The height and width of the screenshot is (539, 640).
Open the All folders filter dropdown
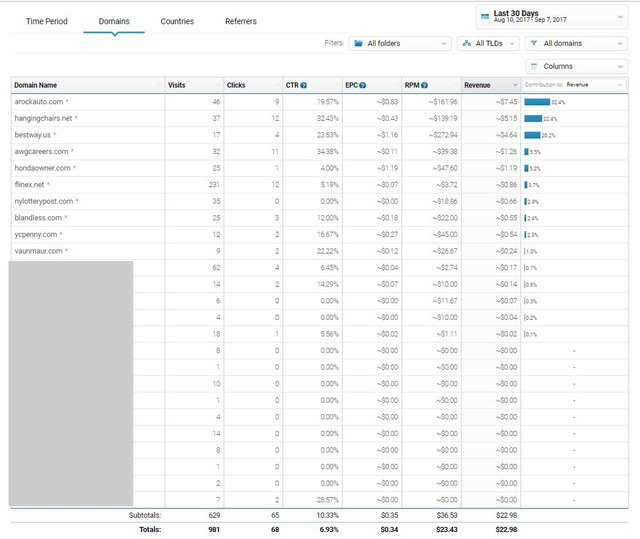pos(400,43)
